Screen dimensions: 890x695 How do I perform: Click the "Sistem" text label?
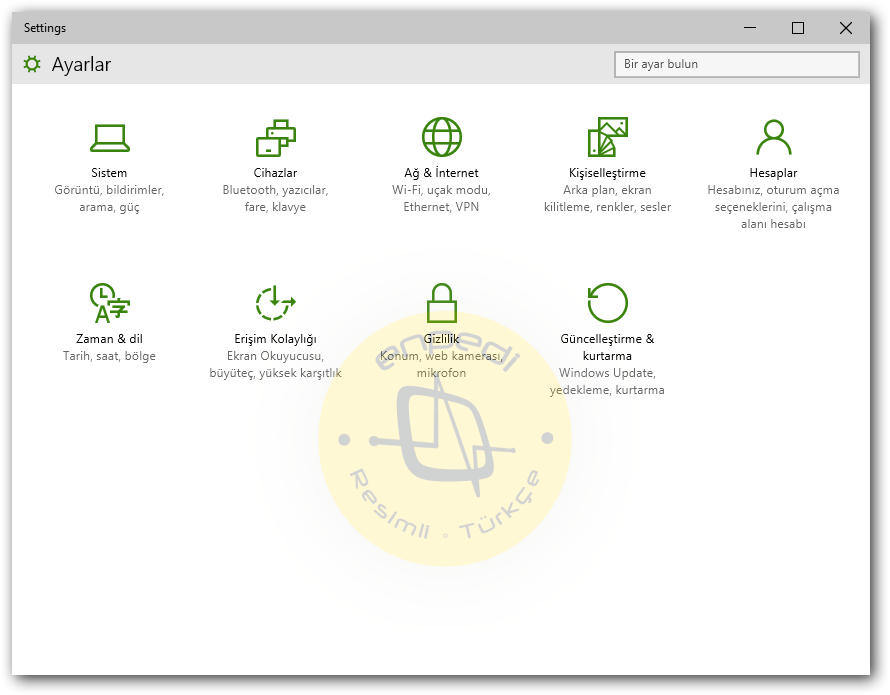click(x=109, y=173)
